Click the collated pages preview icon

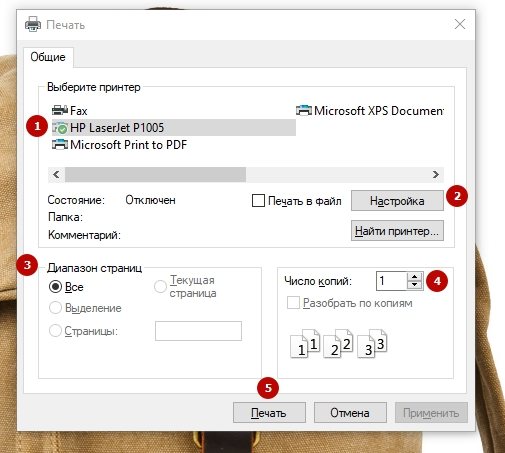(339, 343)
